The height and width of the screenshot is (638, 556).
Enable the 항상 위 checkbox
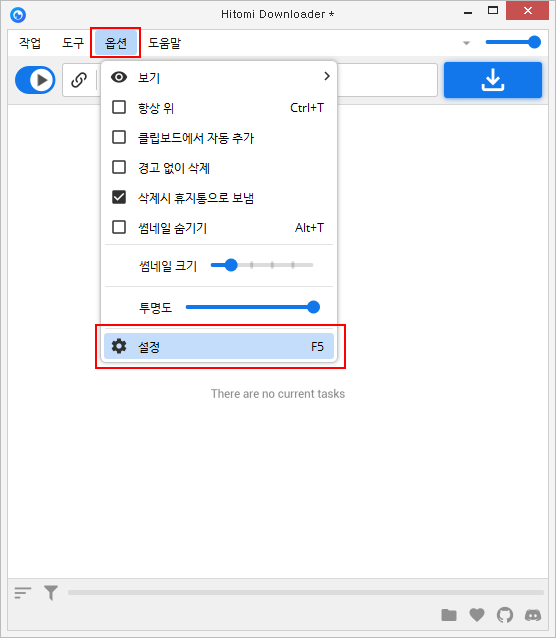click(119, 107)
